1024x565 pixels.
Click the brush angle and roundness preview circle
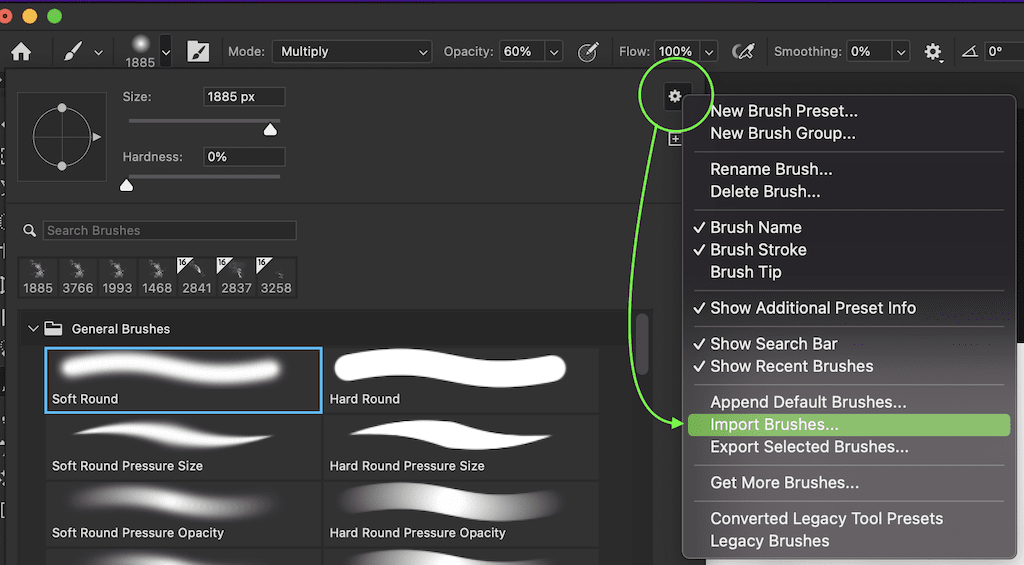(x=62, y=137)
